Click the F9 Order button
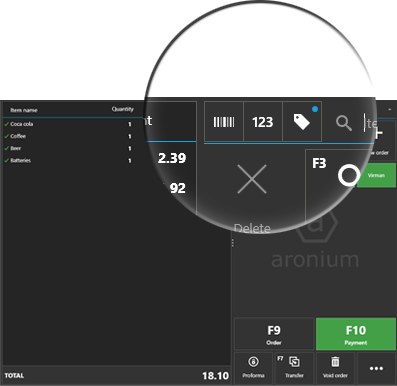Viewport: 397px width, 386px height. pos(274,334)
